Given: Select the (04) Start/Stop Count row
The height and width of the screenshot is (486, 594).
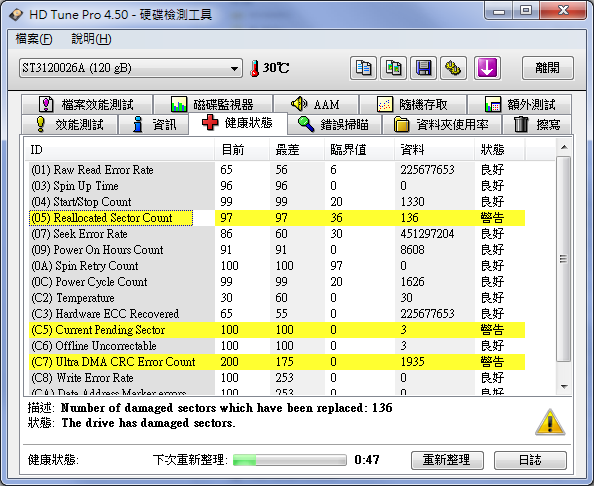Looking at the screenshot, I should tap(277, 202).
